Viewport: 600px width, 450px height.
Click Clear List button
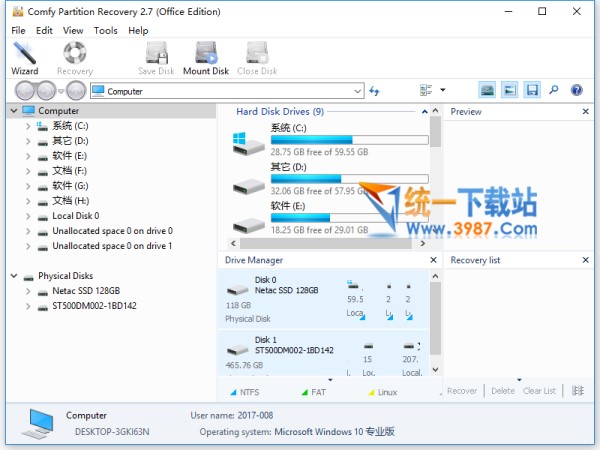[539, 391]
